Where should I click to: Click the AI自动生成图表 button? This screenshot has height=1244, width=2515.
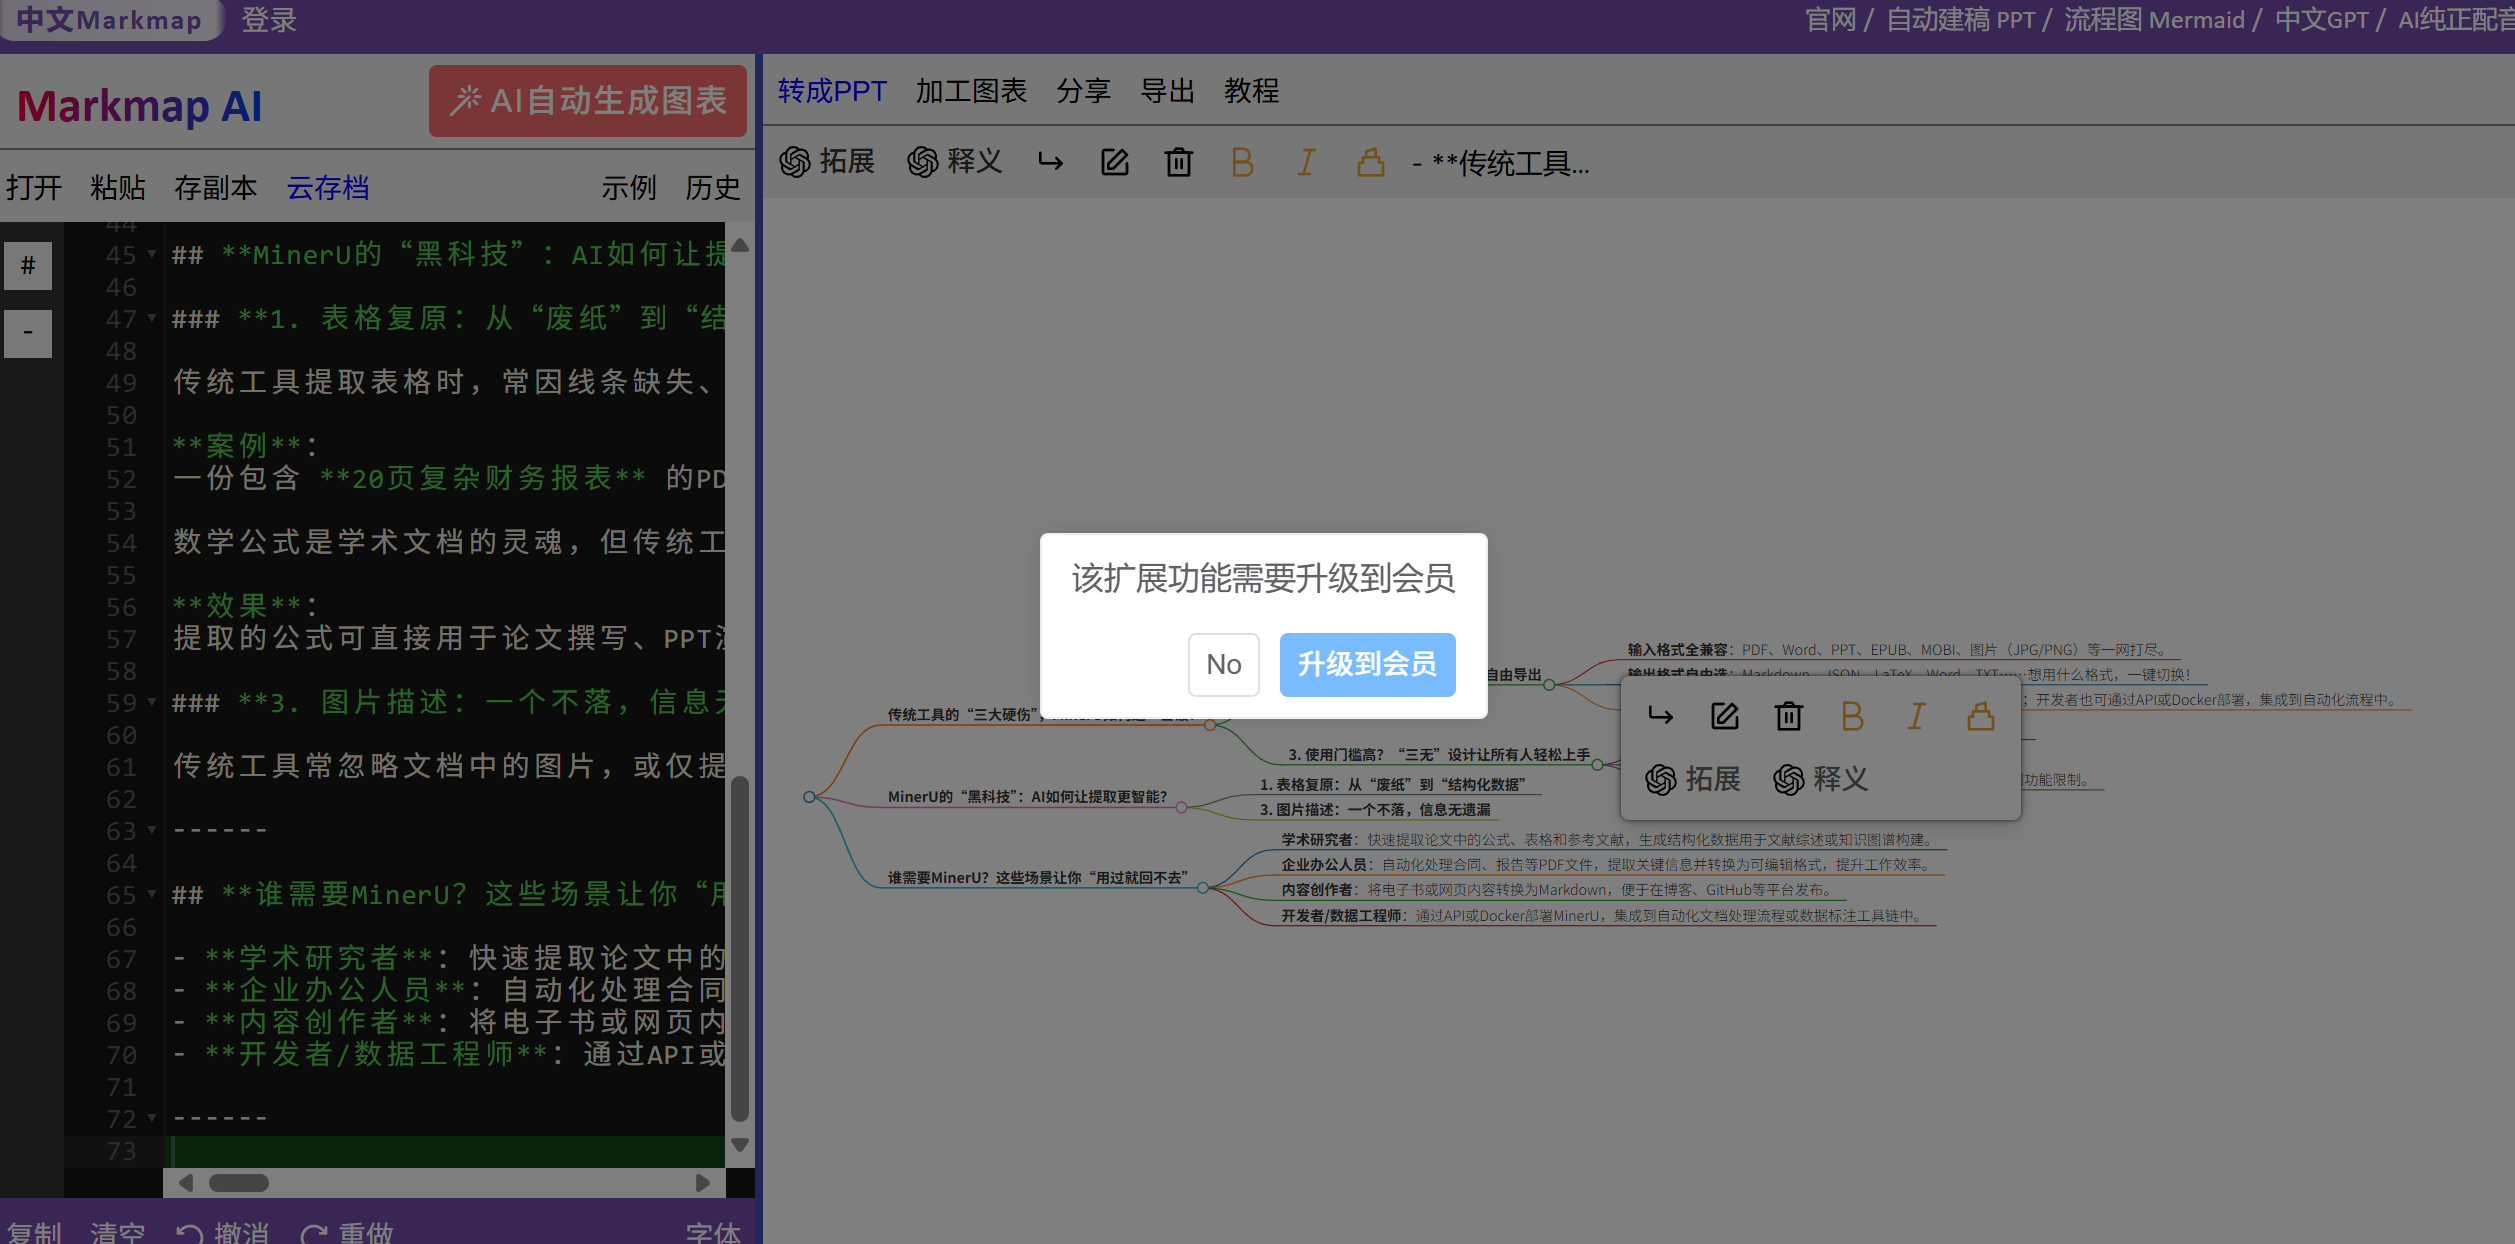click(588, 100)
